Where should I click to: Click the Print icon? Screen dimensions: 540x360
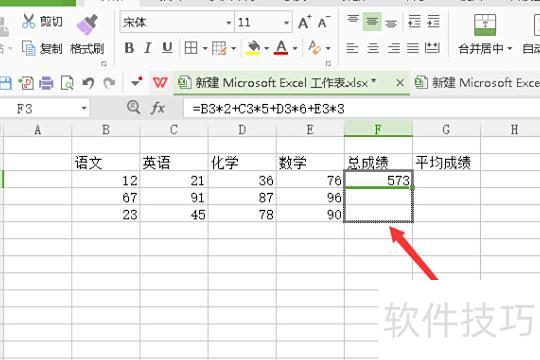coord(46,83)
